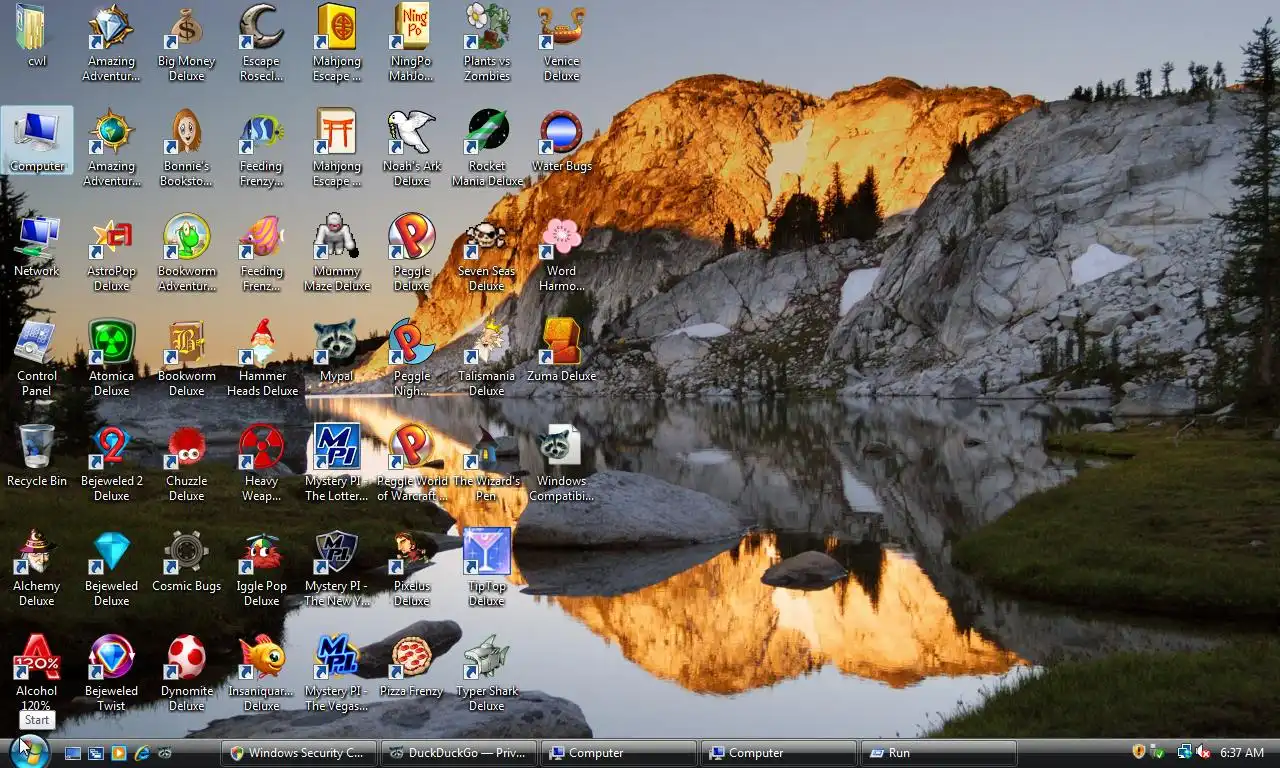
Task: Select Atomica Deluxe shortcut
Action: tap(112, 358)
